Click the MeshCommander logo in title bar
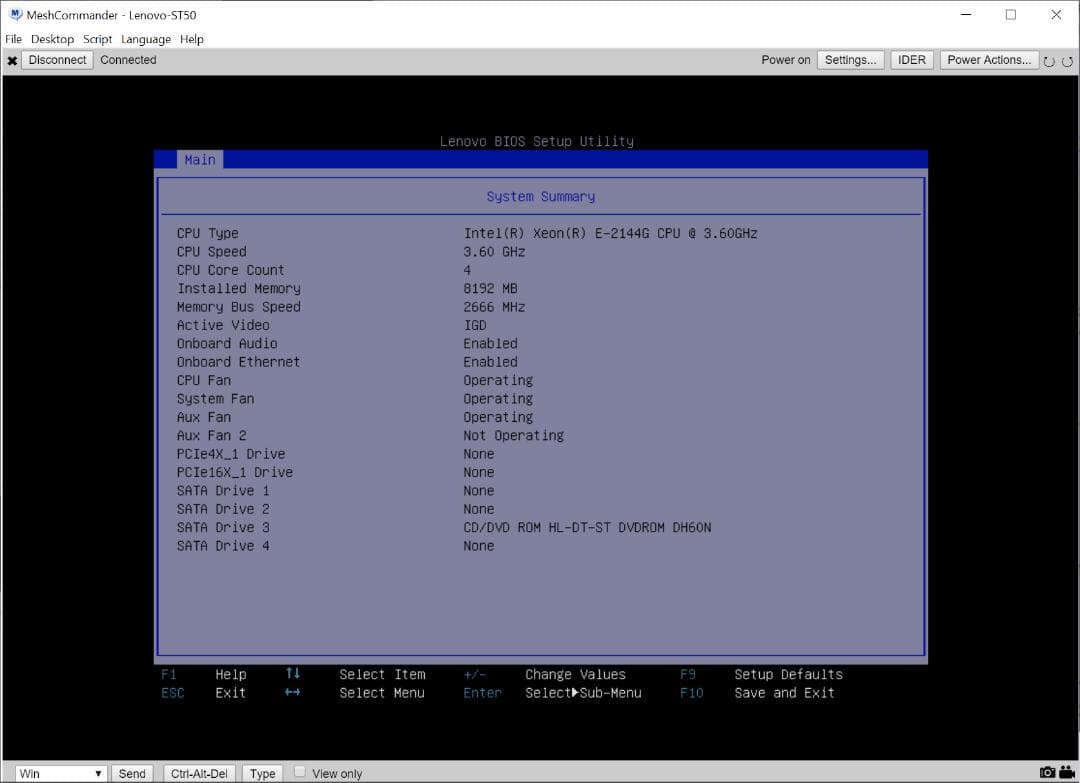 [15, 15]
